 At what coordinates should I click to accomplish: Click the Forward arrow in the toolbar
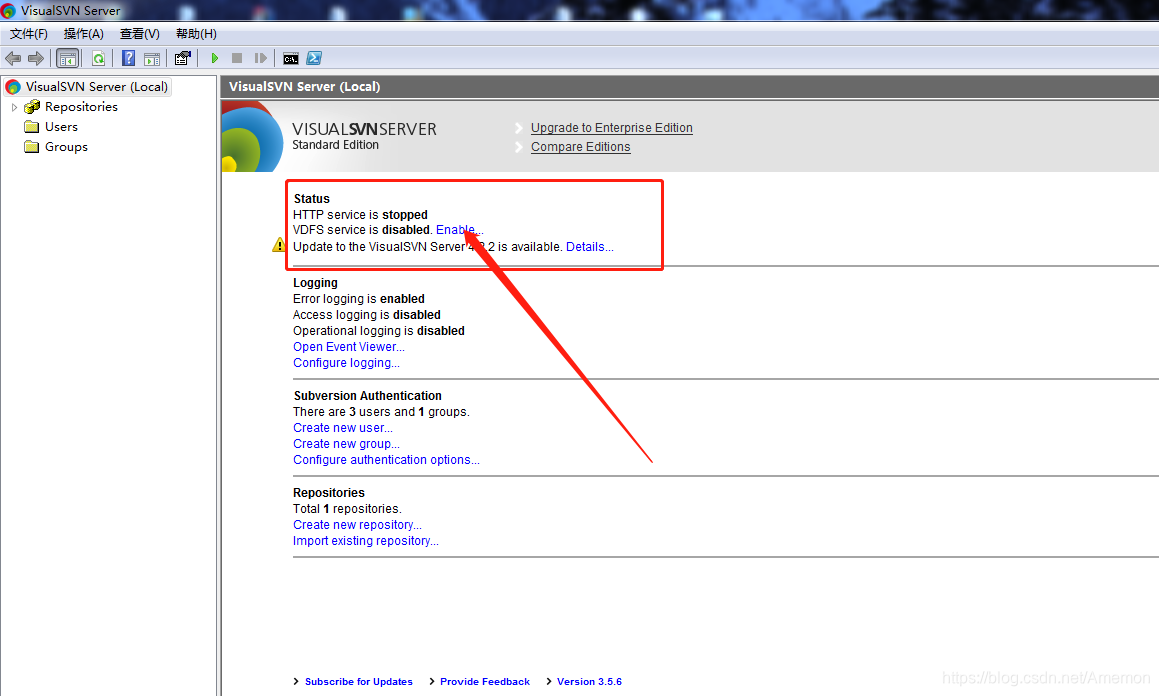[x=35, y=58]
